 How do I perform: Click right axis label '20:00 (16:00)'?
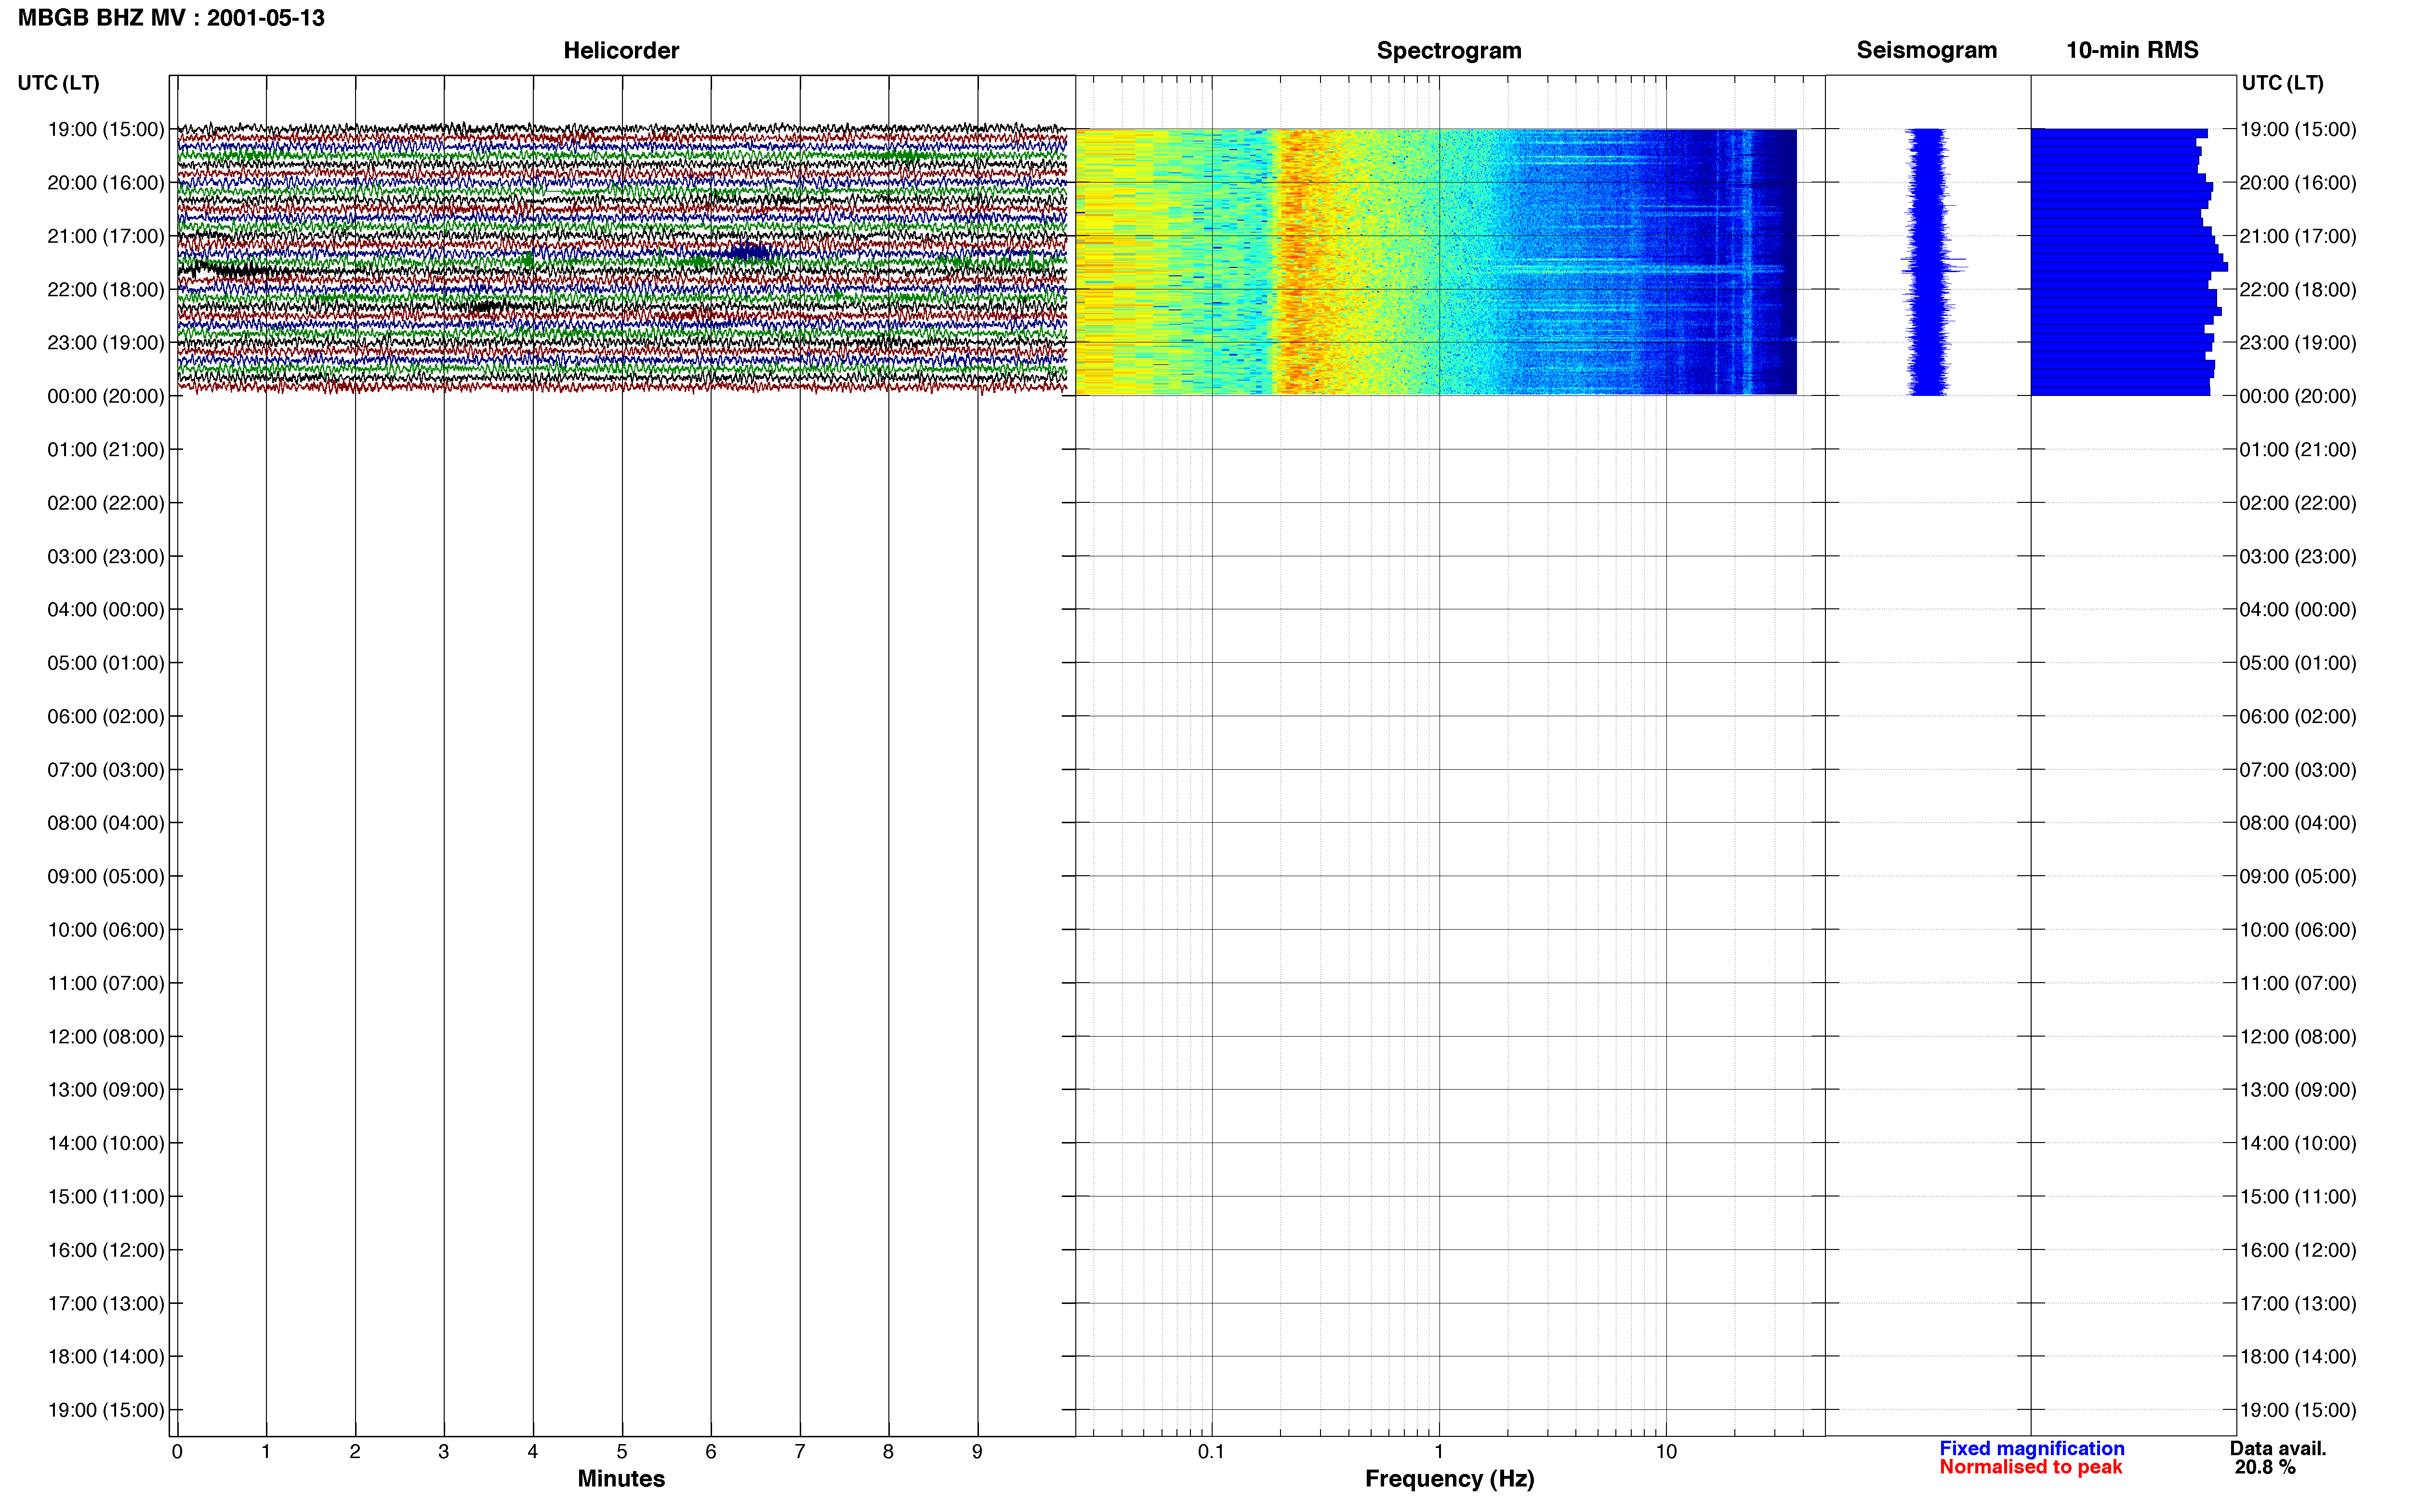pyautogui.click(x=2298, y=183)
